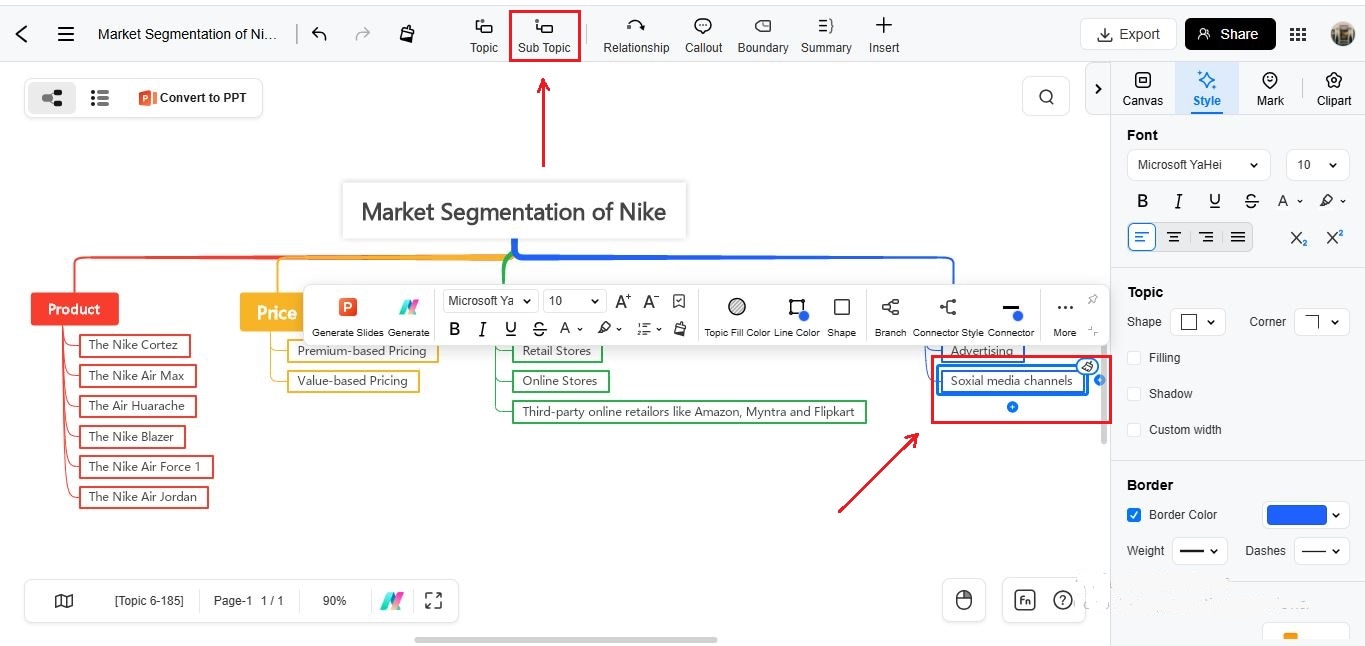This screenshot has height=646, width=1365.
Task: Select right text alignment
Action: coord(1206,237)
